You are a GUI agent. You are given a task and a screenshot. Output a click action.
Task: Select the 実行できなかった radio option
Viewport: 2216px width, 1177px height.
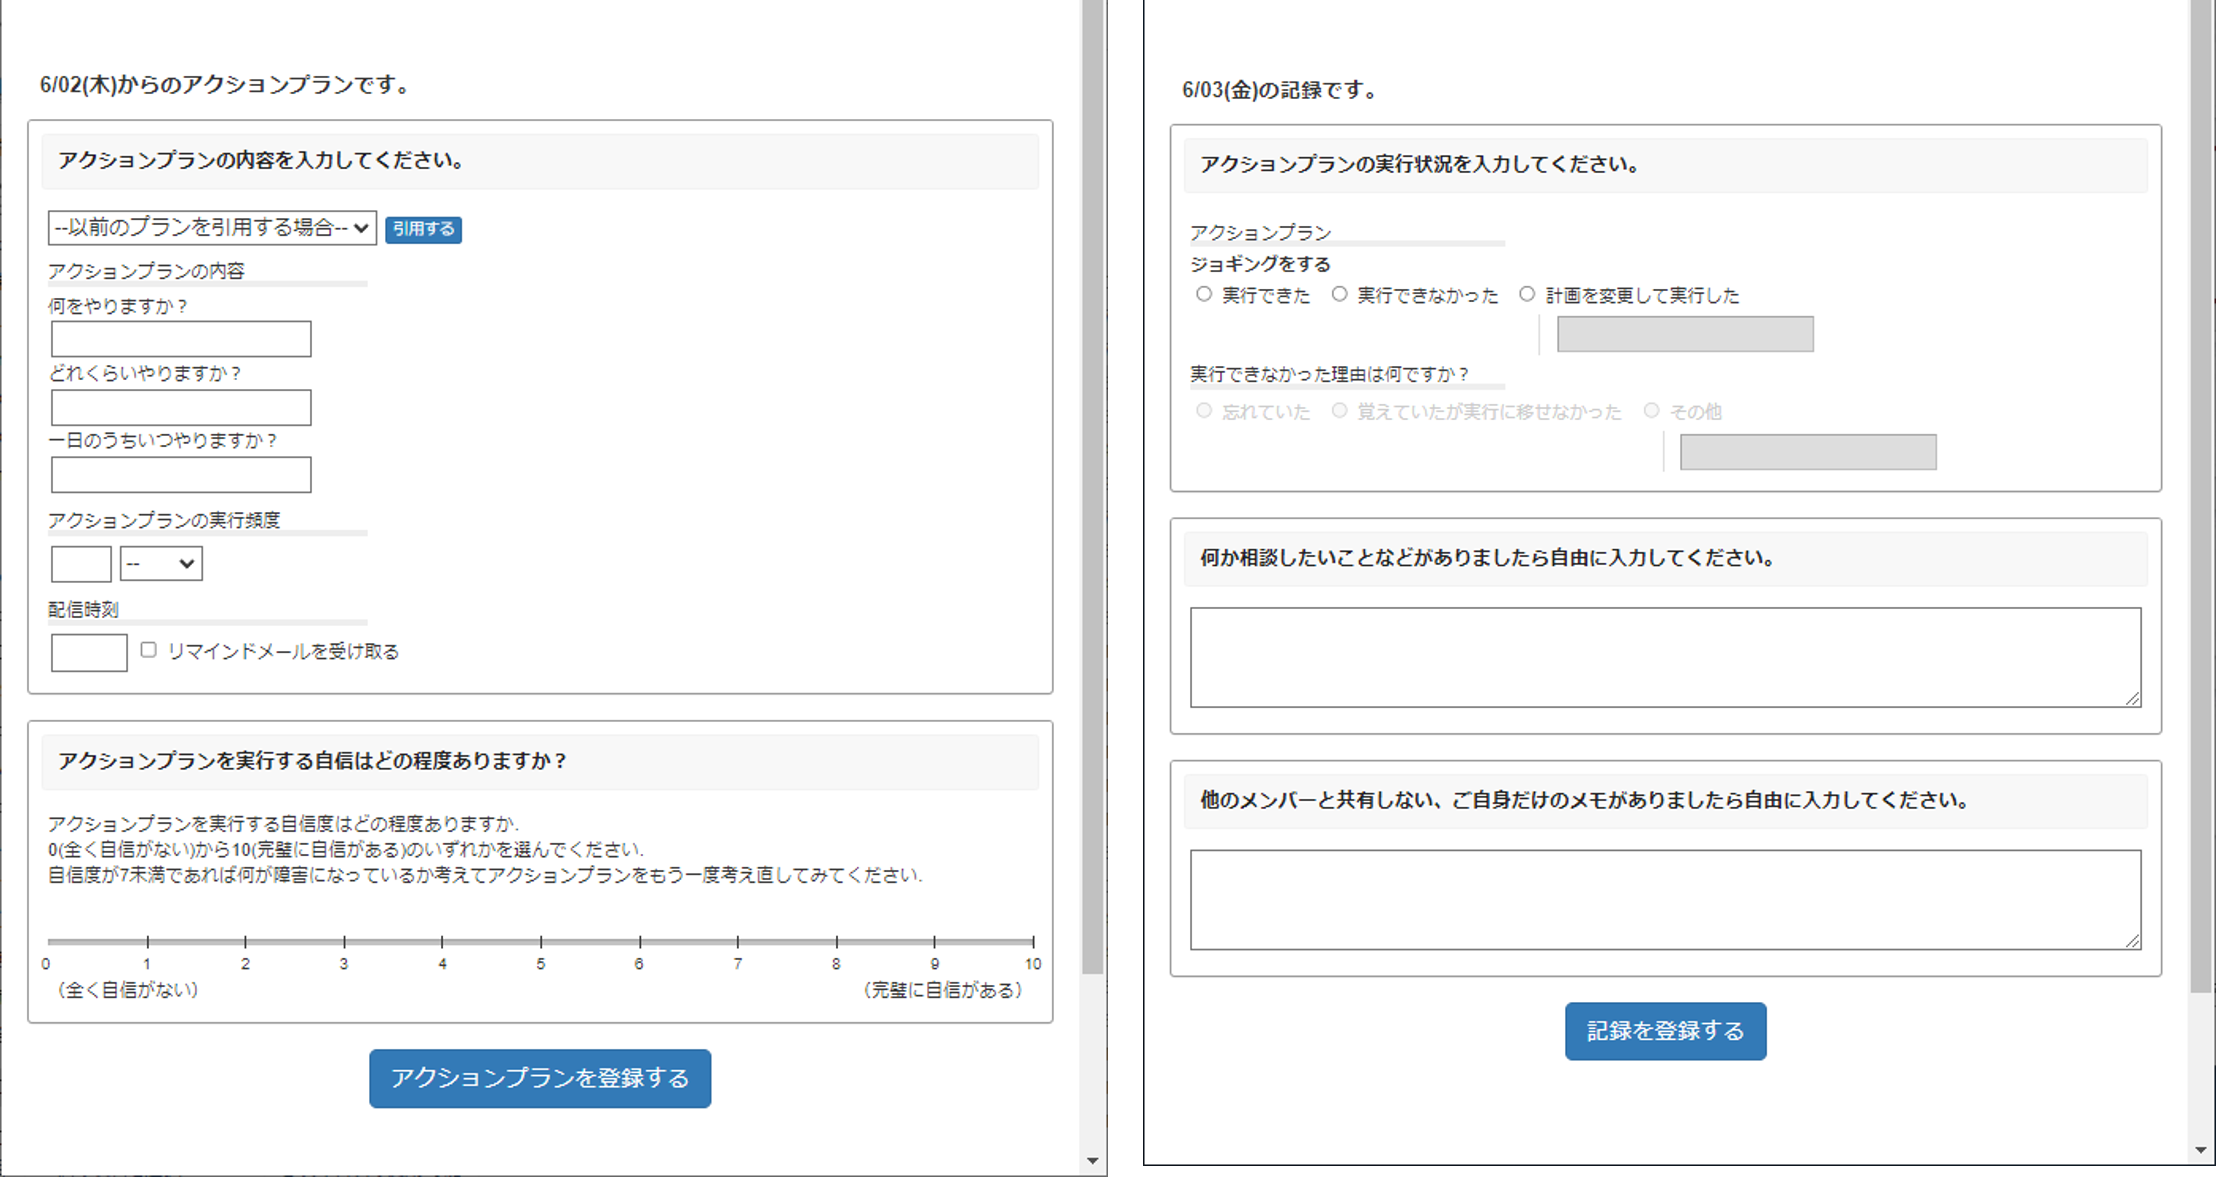click(x=1338, y=293)
